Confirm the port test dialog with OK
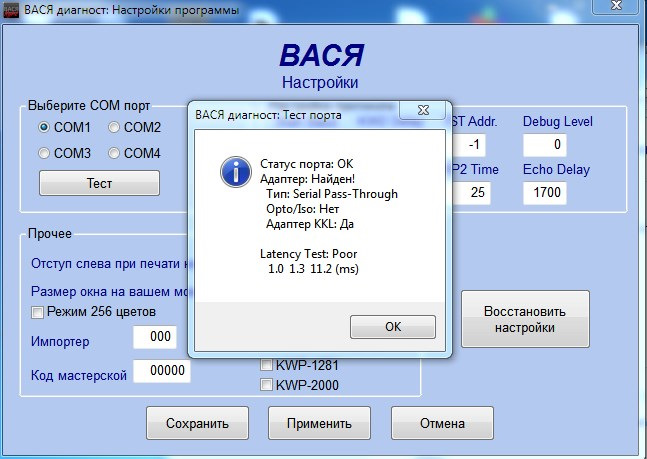 pyautogui.click(x=393, y=327)
